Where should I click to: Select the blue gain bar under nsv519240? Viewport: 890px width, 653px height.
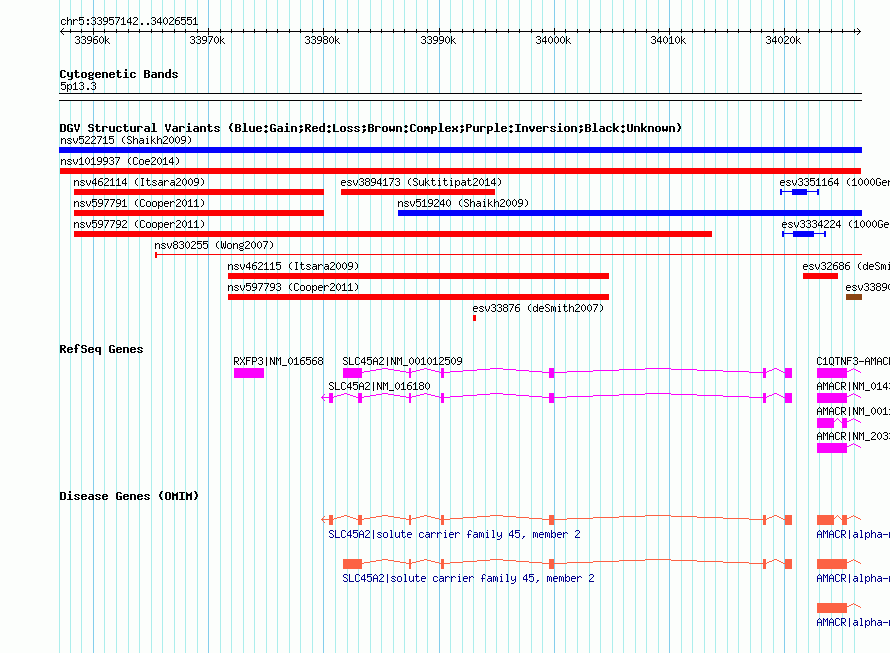(x=630, y=213)
